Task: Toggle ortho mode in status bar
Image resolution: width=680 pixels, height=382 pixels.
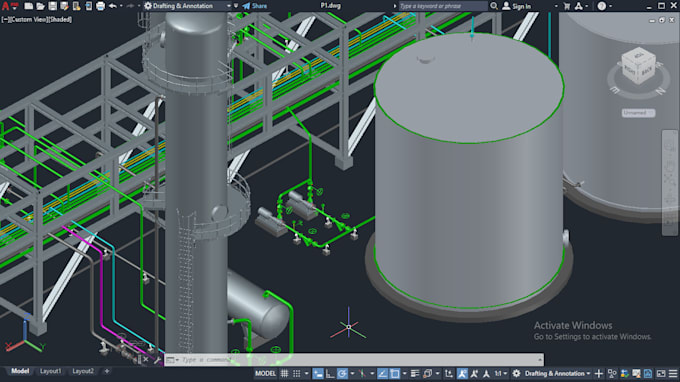Action: pos(330,373)
